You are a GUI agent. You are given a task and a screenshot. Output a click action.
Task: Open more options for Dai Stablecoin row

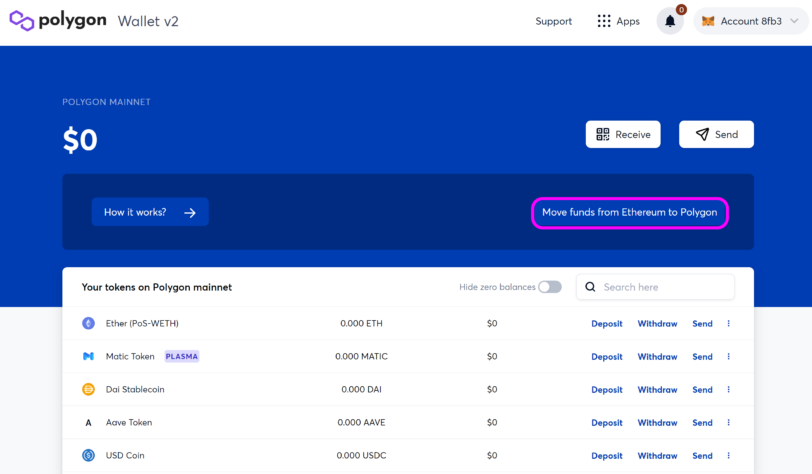(729, 390)
